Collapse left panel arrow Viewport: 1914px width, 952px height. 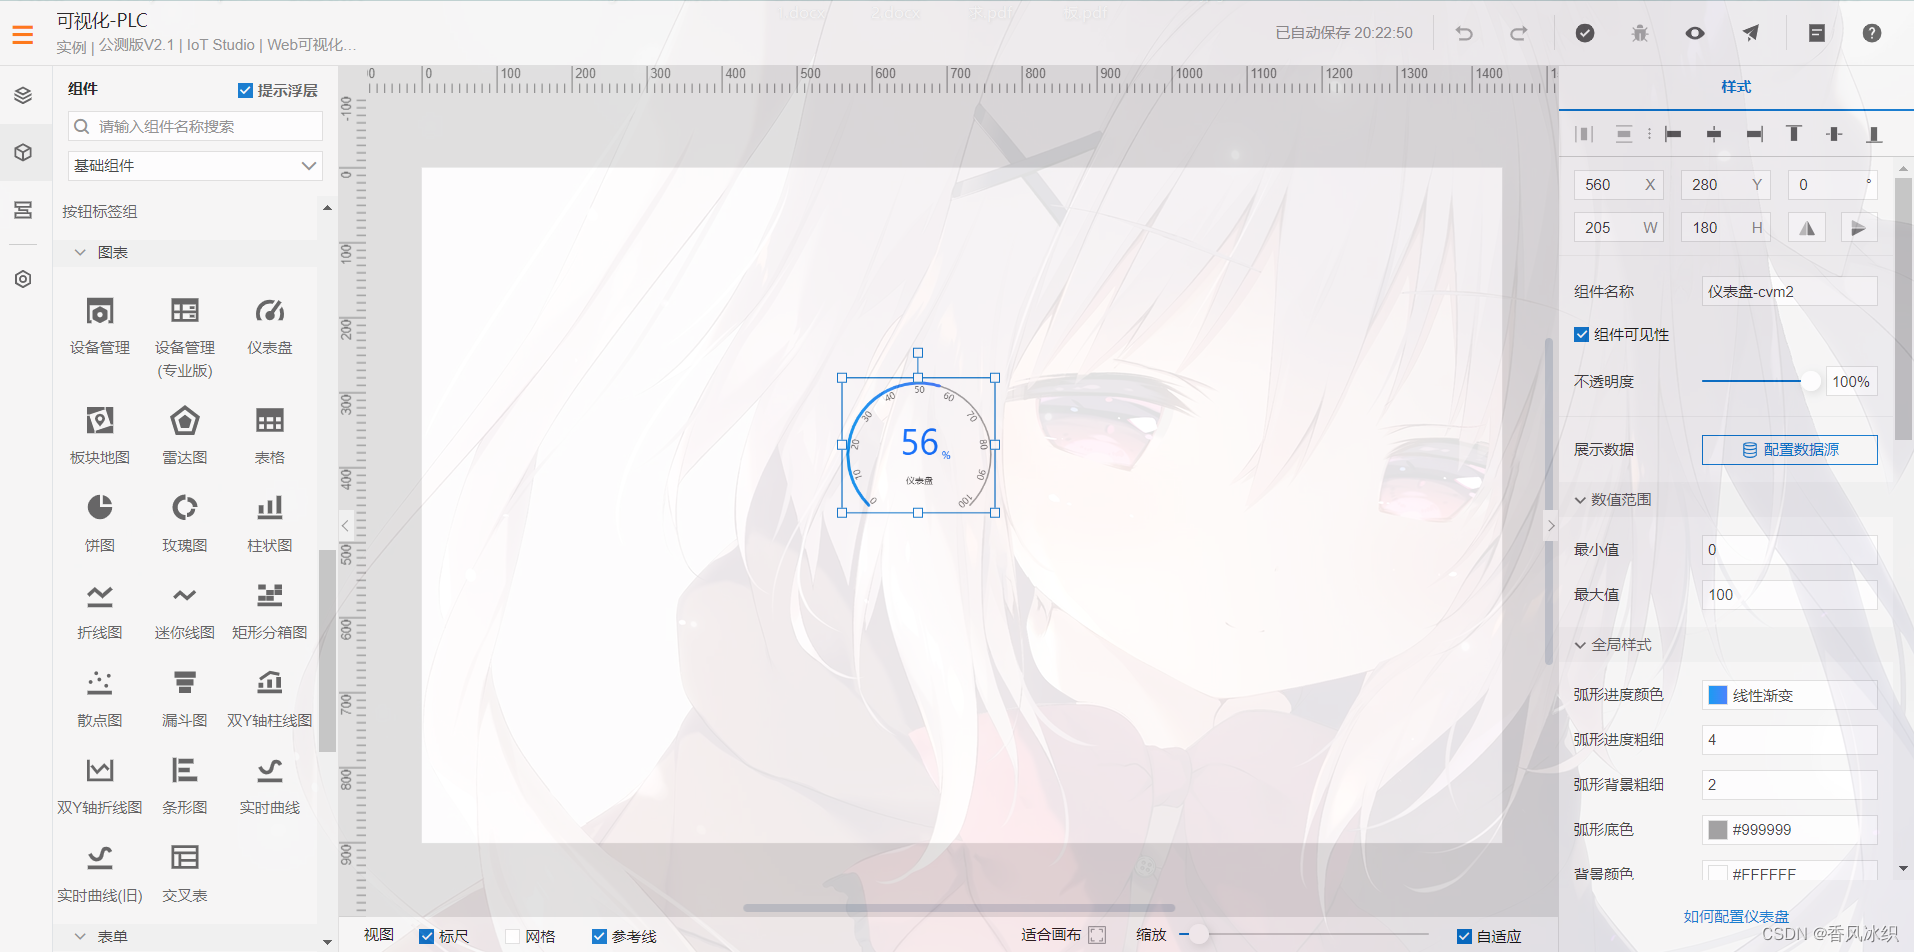point(345,525)
